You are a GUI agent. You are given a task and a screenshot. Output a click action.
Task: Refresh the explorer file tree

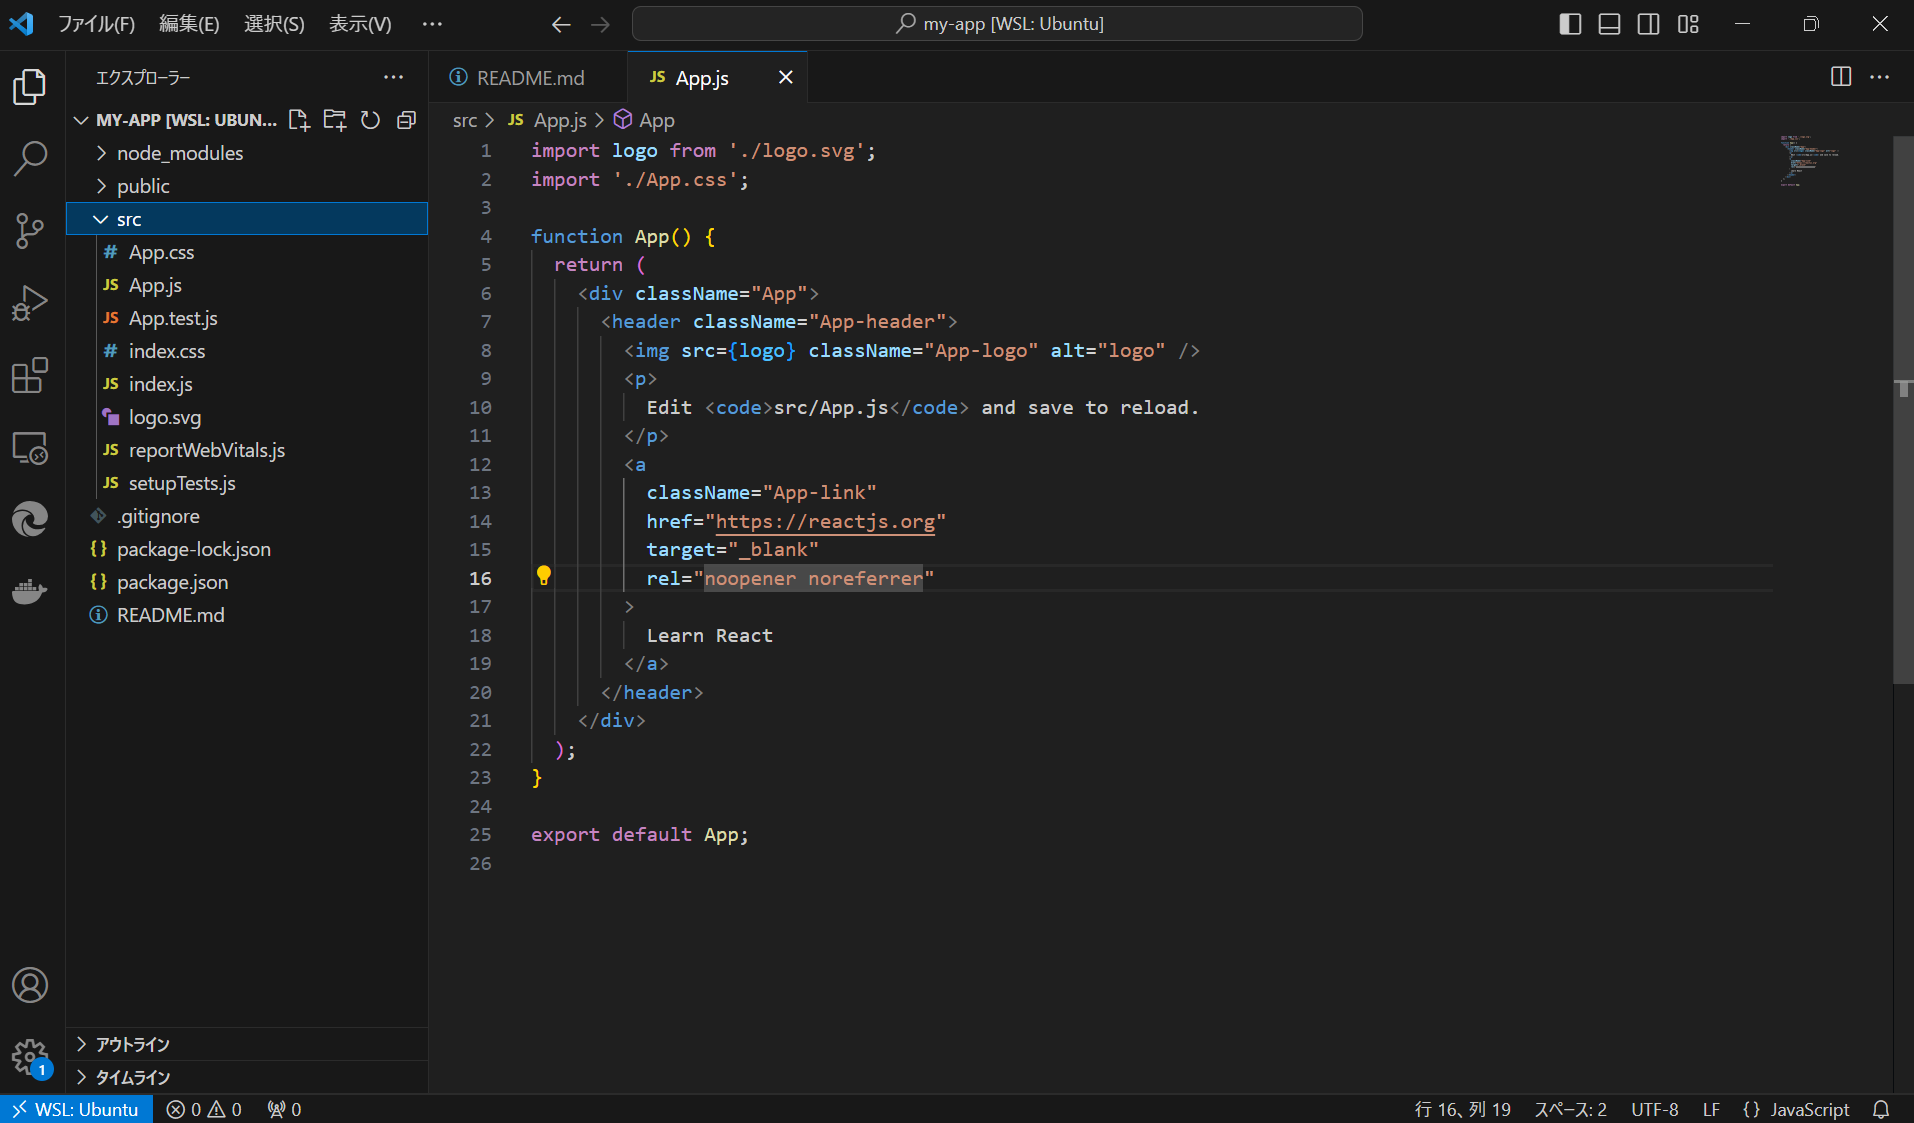[x=370, y=120]
